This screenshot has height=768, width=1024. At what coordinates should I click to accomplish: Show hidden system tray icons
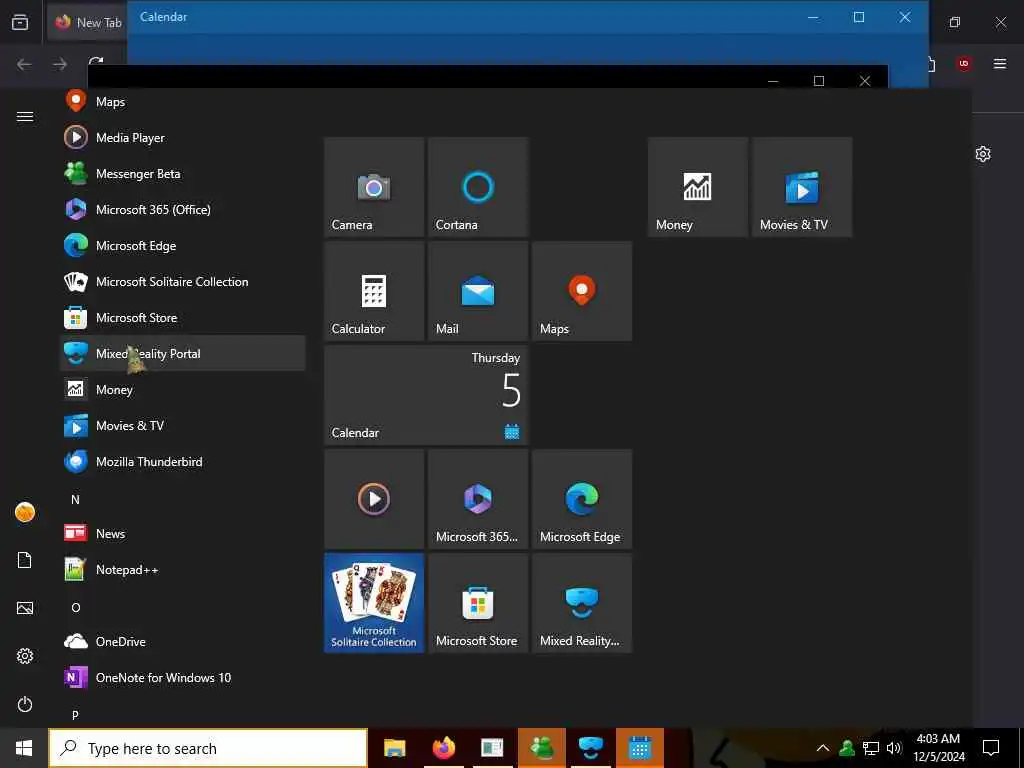click(823, 748)
